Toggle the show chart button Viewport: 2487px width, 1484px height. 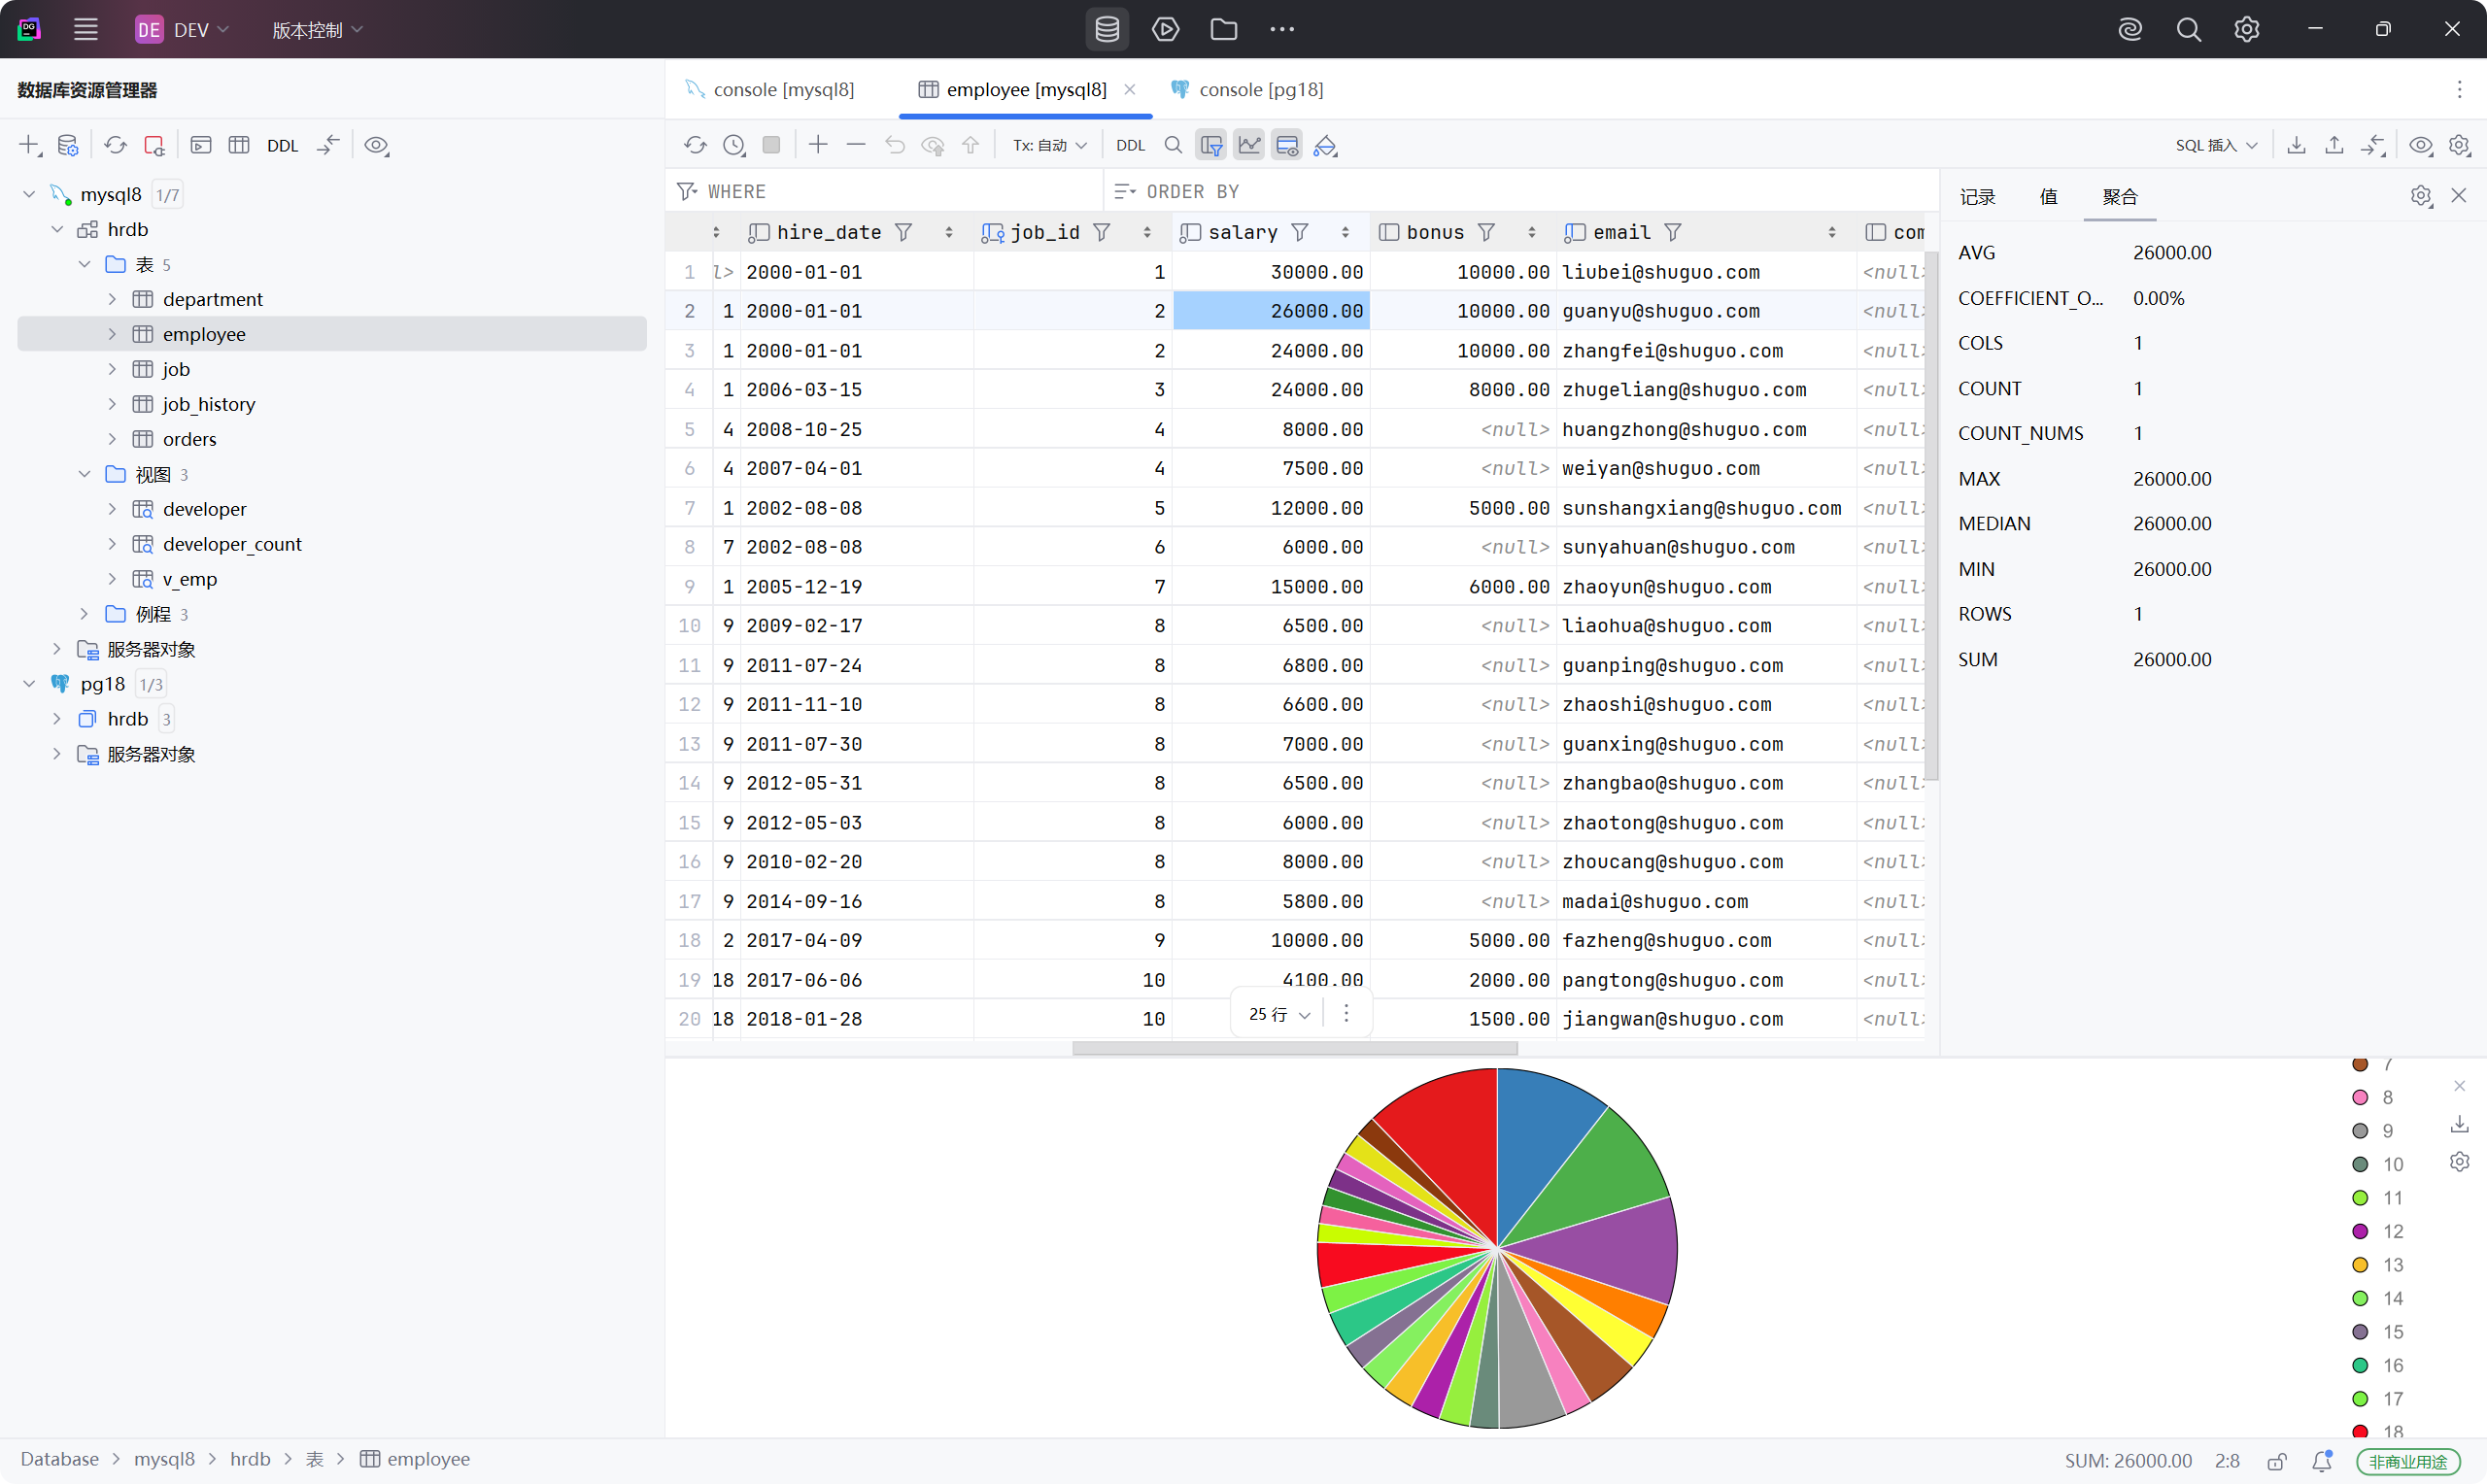tap(1249, 145)
